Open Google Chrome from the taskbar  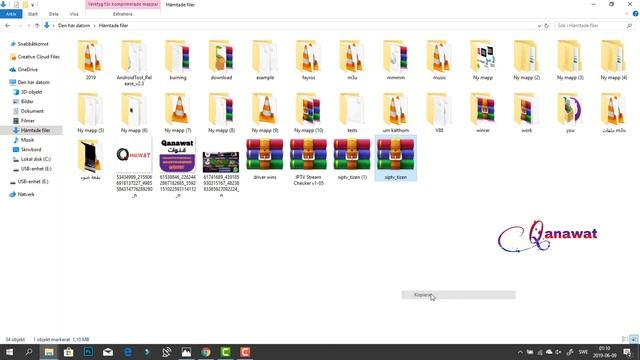[206, 352]
